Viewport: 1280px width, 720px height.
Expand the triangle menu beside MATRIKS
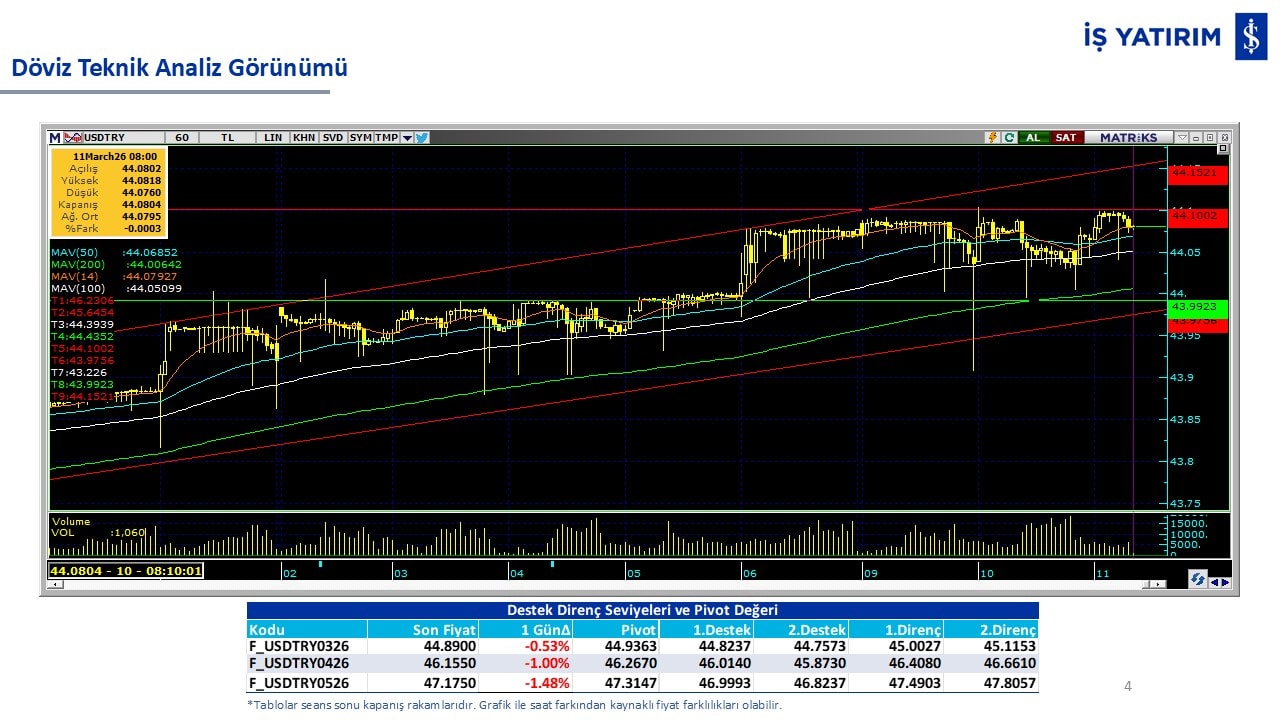click(x=1183, y=138)
